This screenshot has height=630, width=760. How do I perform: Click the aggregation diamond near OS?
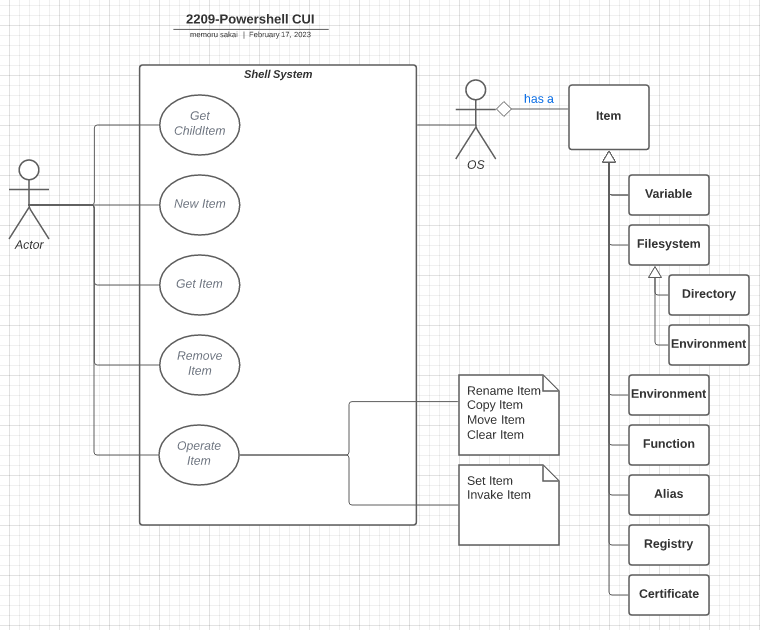tap(504, 109)
